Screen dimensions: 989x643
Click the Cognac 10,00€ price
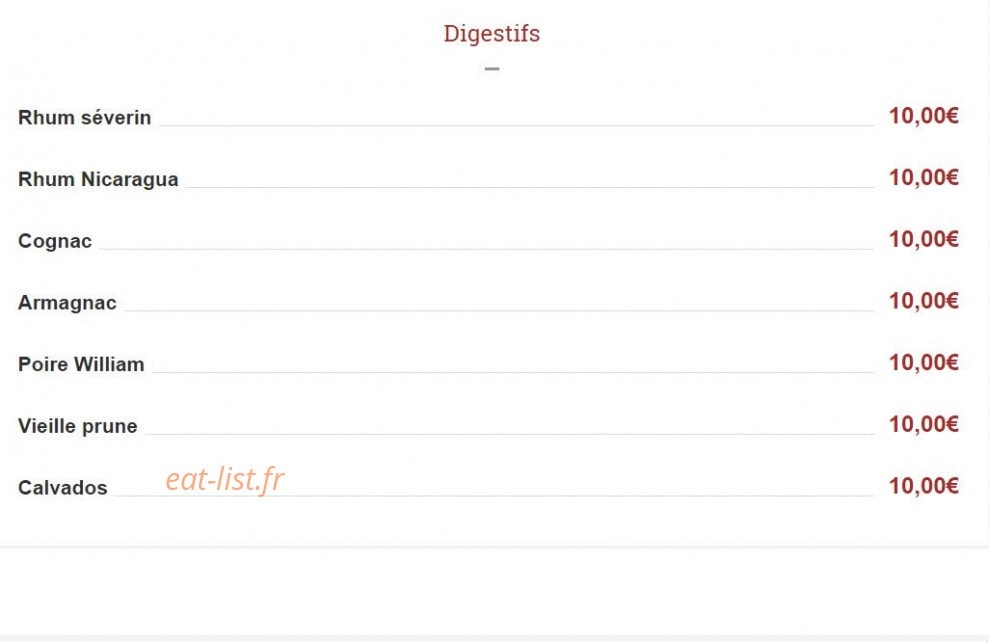(x=923, y=239)
